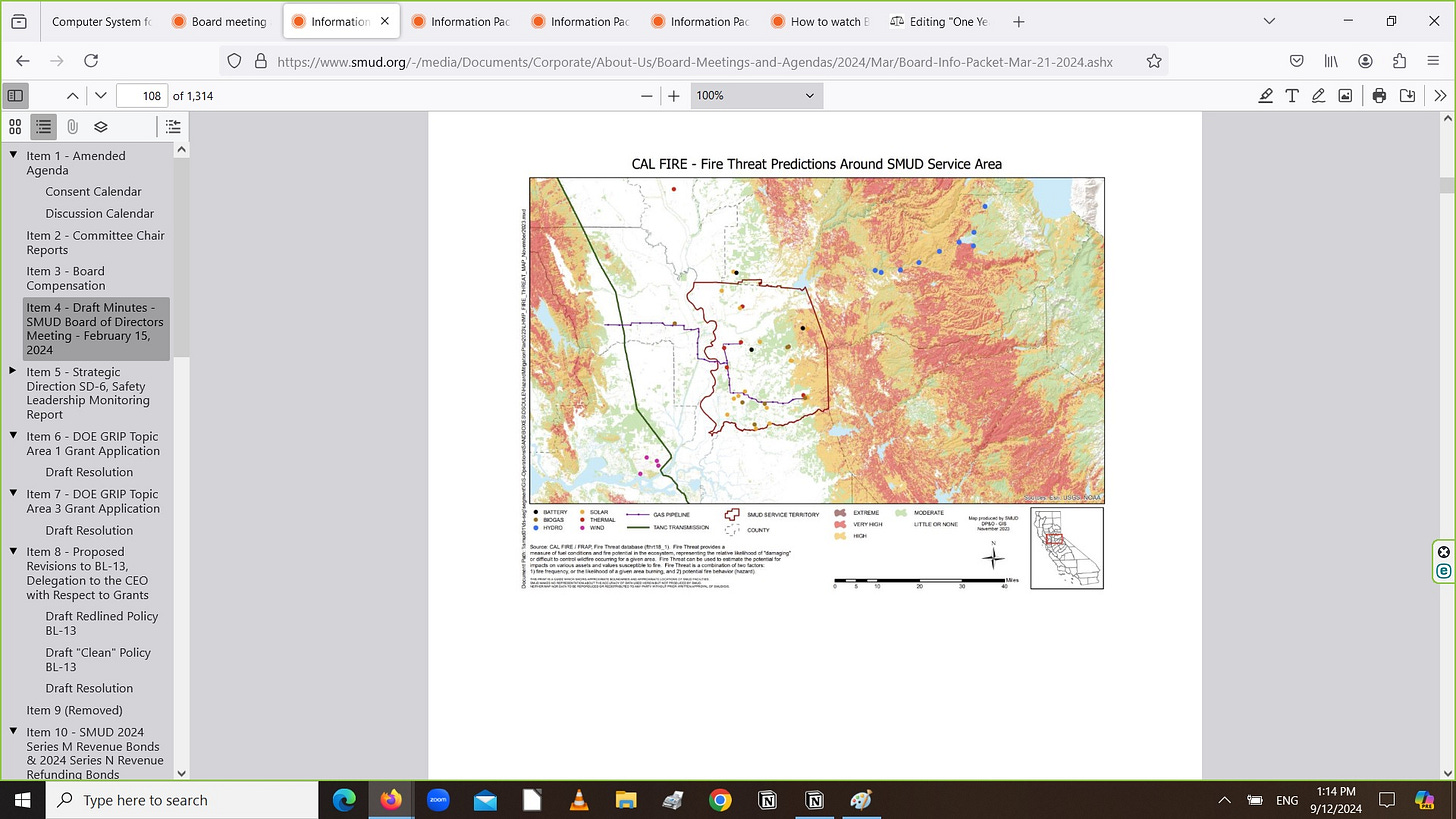Image resolution: width=1456 pixels, height=819 pixels.
Task: Open Draft Redlined Policy BL-13 outline link
Action: 102,623
